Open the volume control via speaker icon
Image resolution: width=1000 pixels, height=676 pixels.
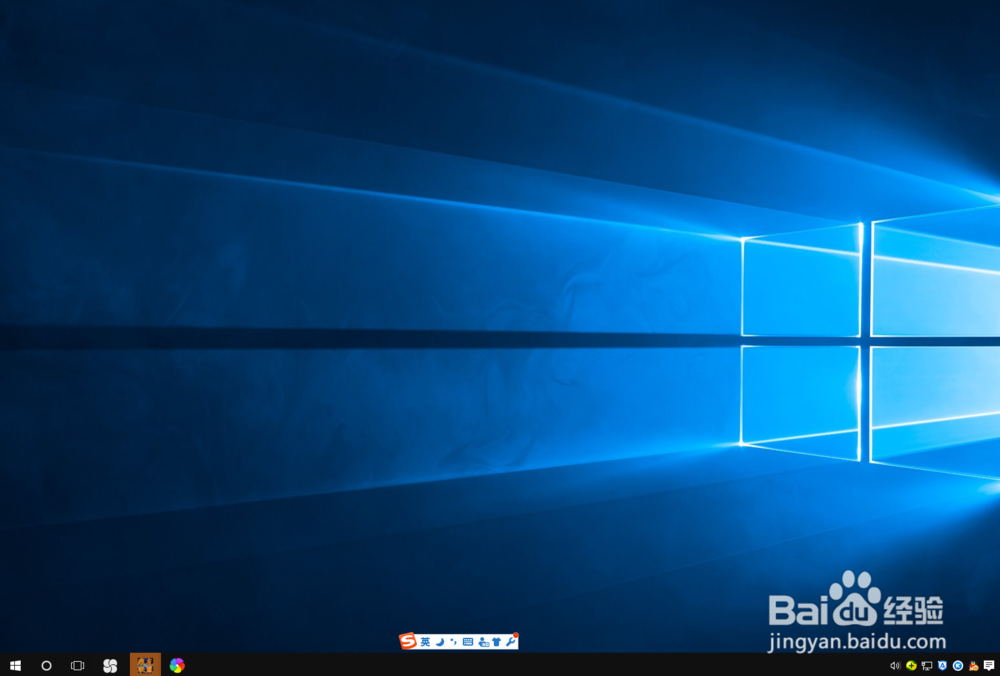895,665
